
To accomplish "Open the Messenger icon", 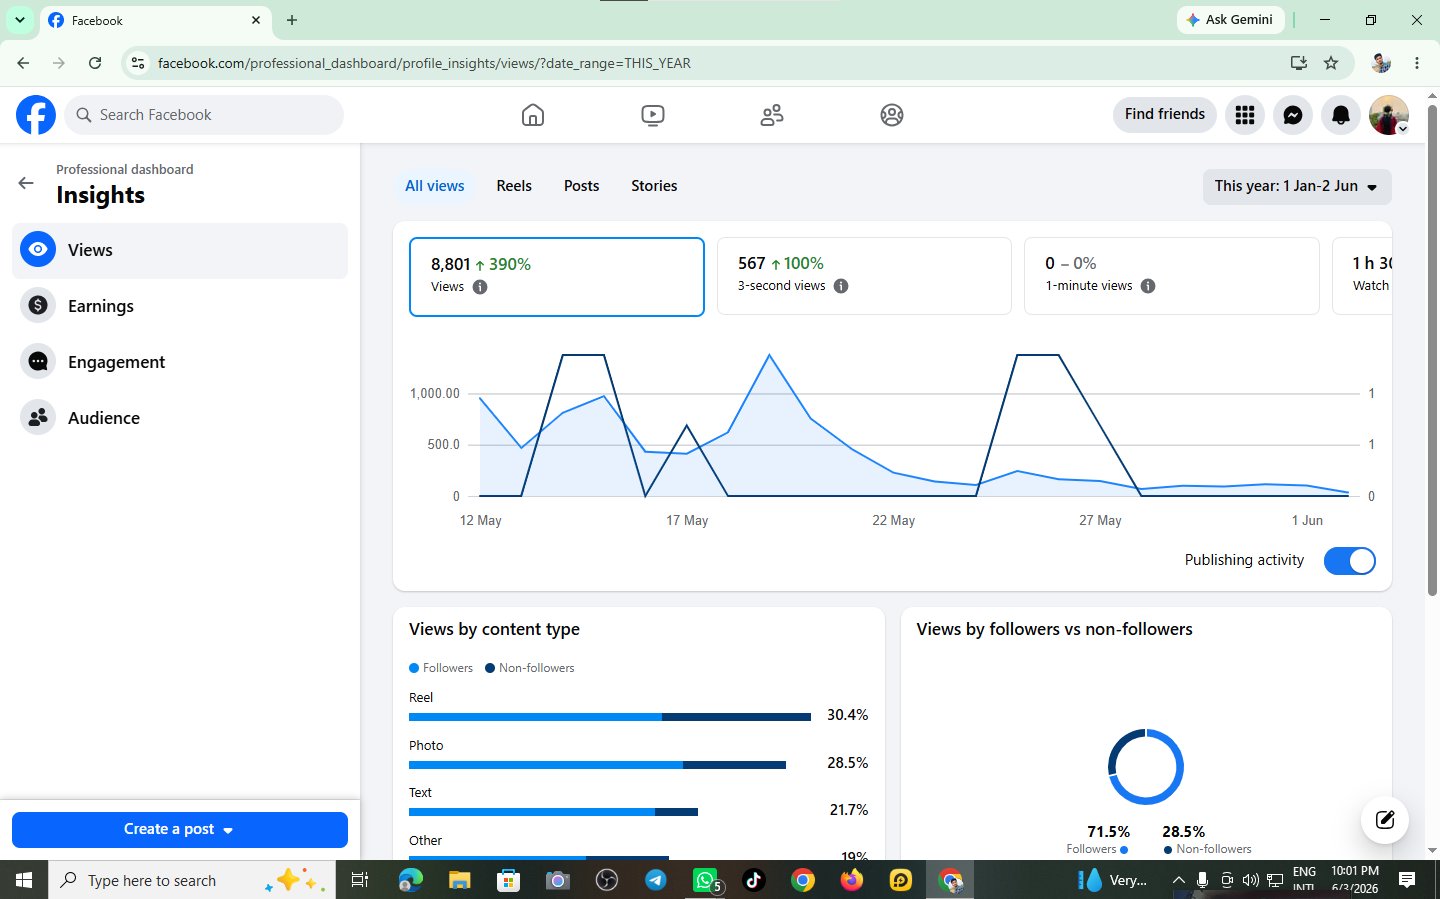I will [1293, 115].
